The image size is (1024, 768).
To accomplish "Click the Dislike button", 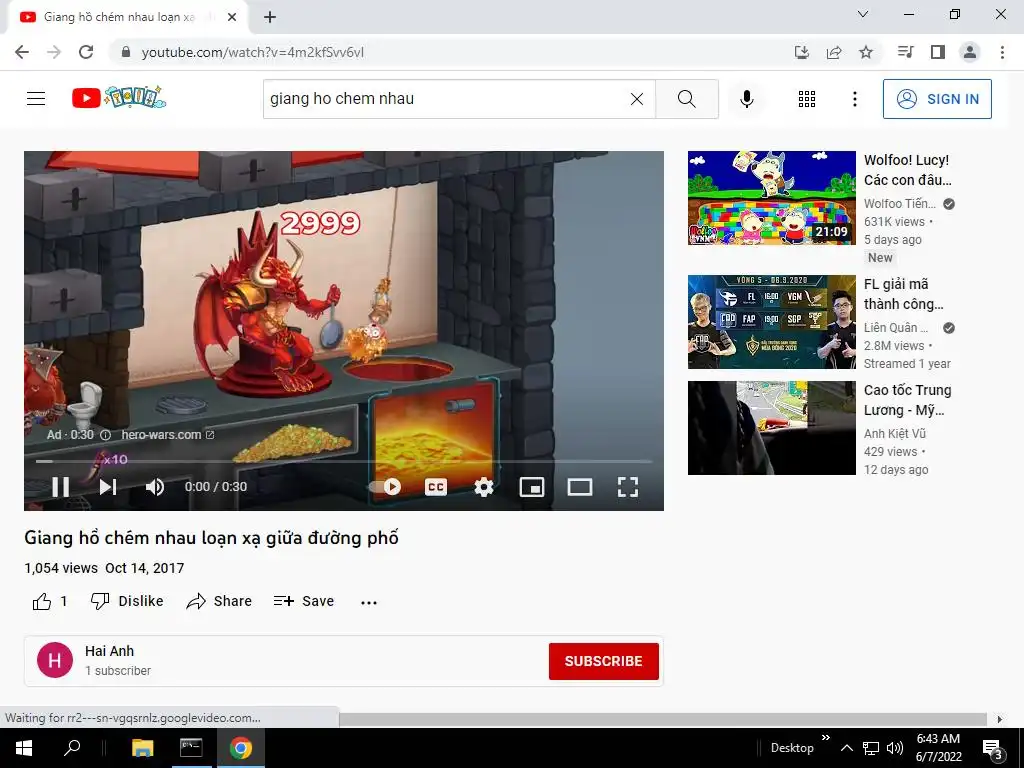I will click(x=127, y=601).
